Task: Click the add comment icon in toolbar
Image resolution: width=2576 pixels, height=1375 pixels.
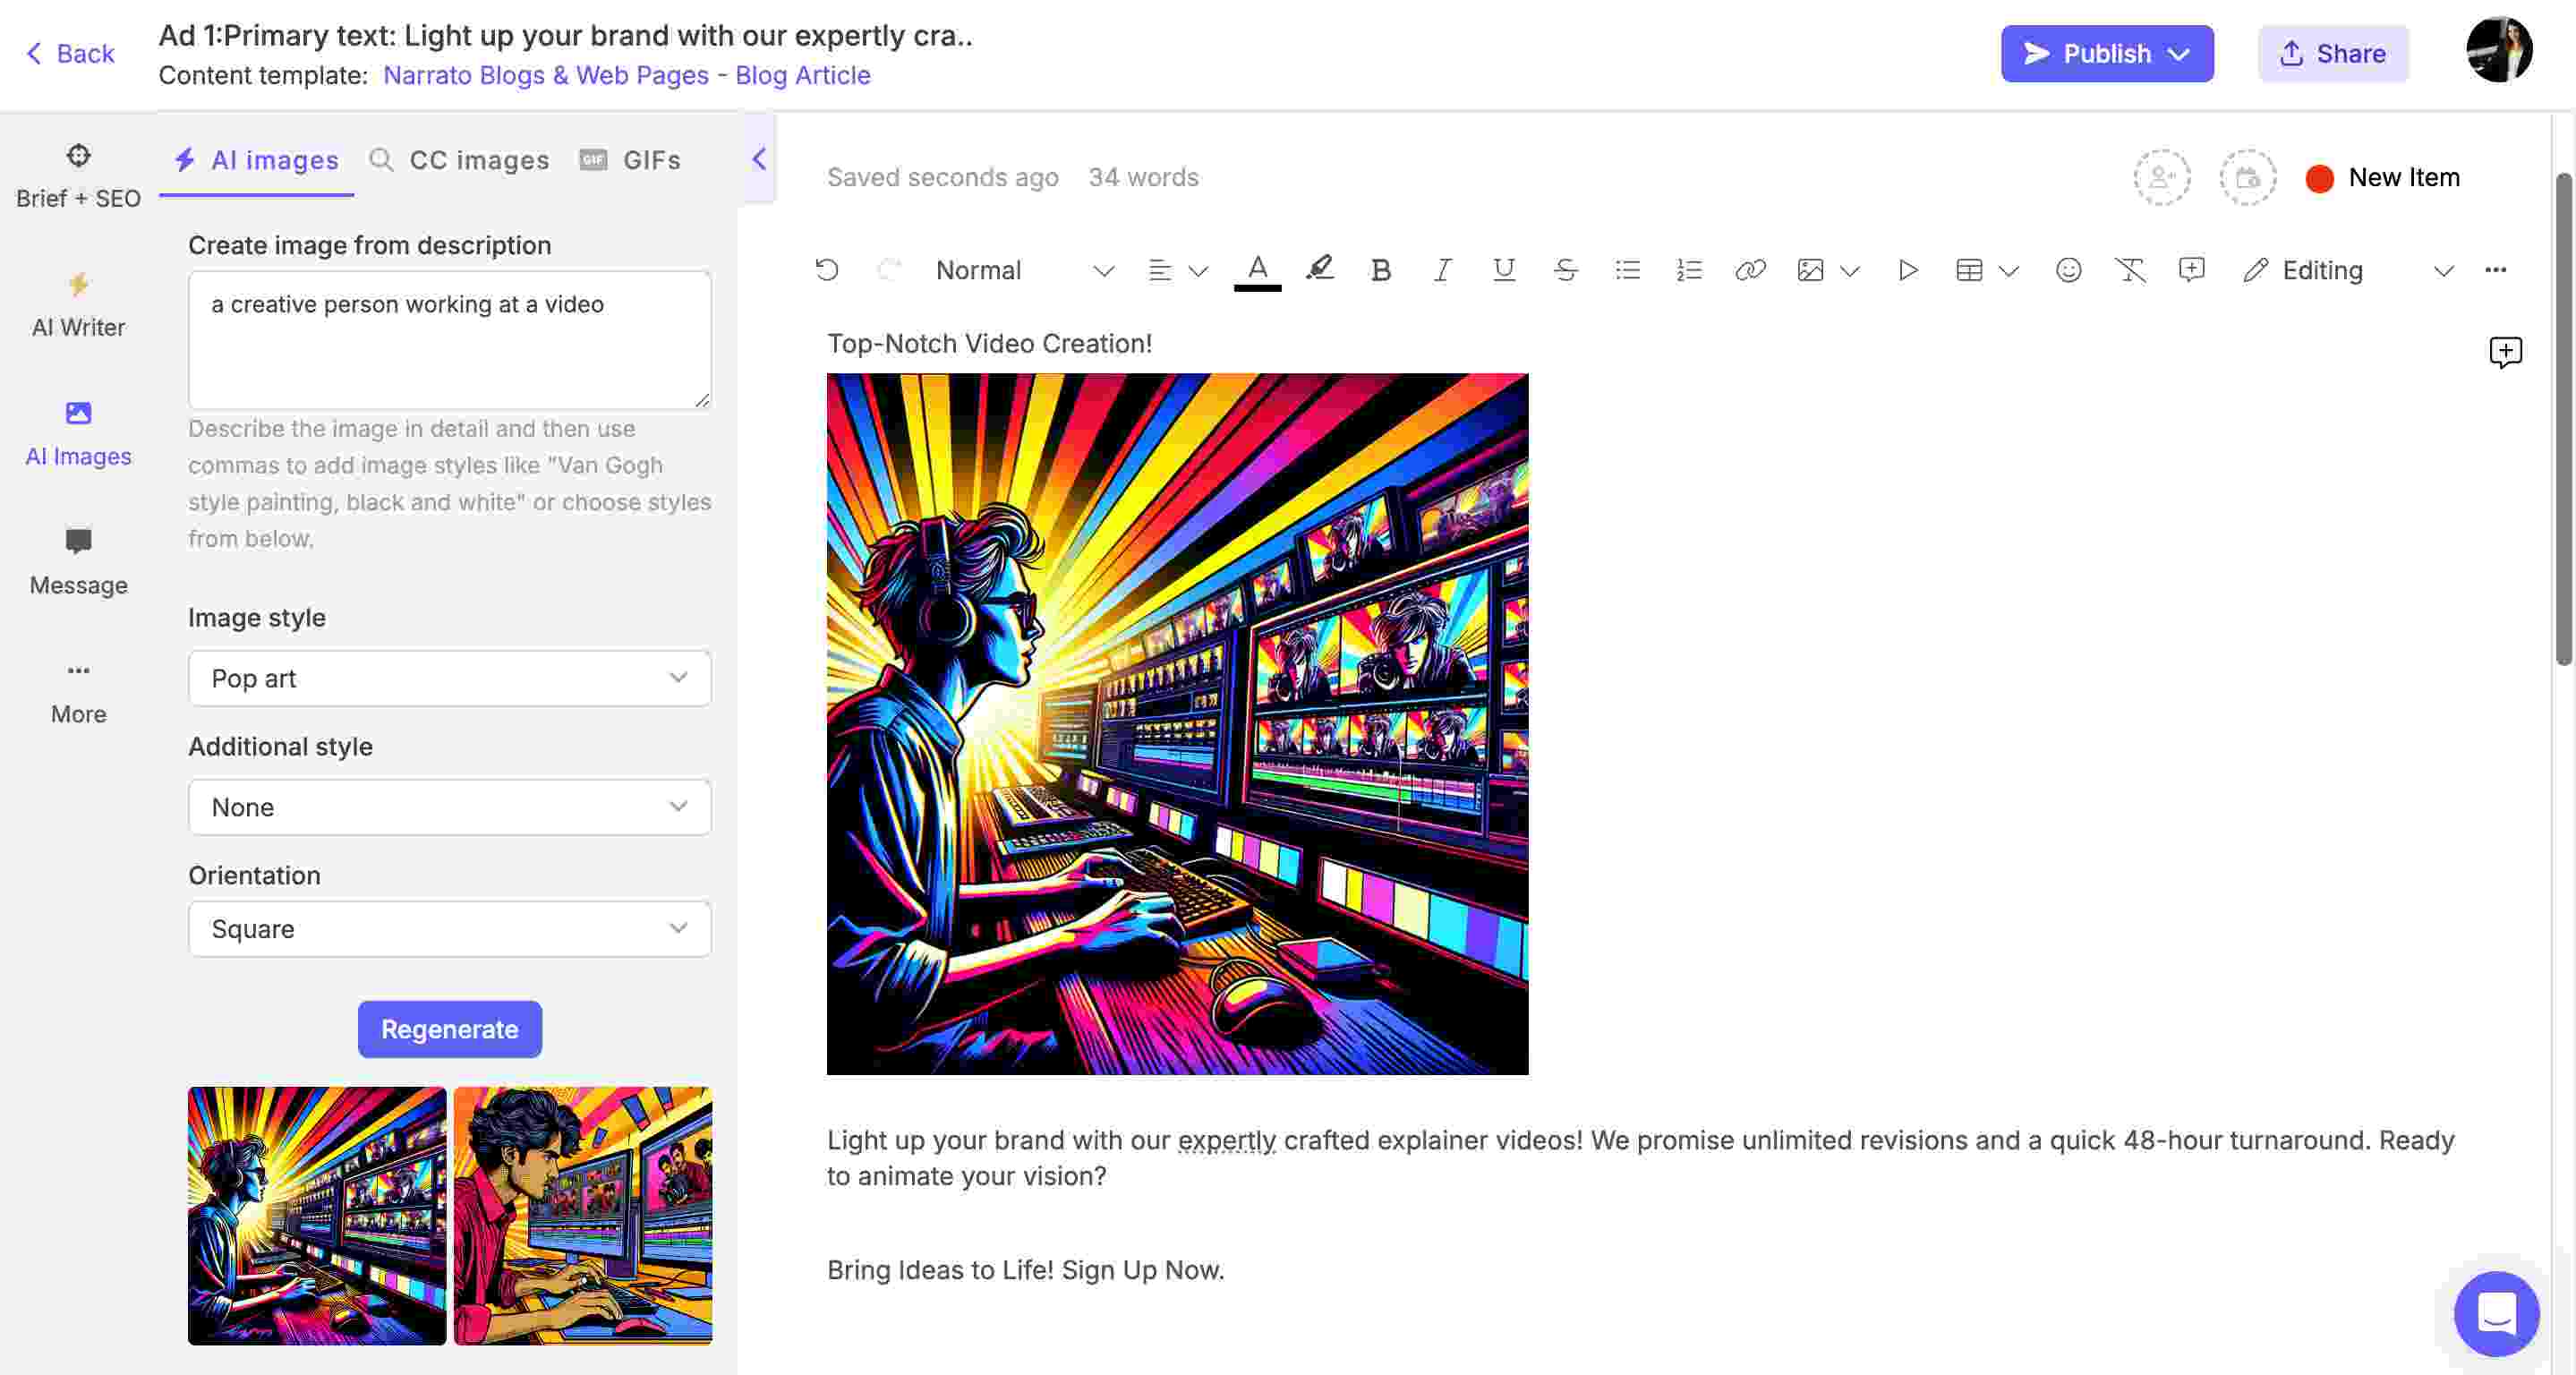Action: (2191, 270)
